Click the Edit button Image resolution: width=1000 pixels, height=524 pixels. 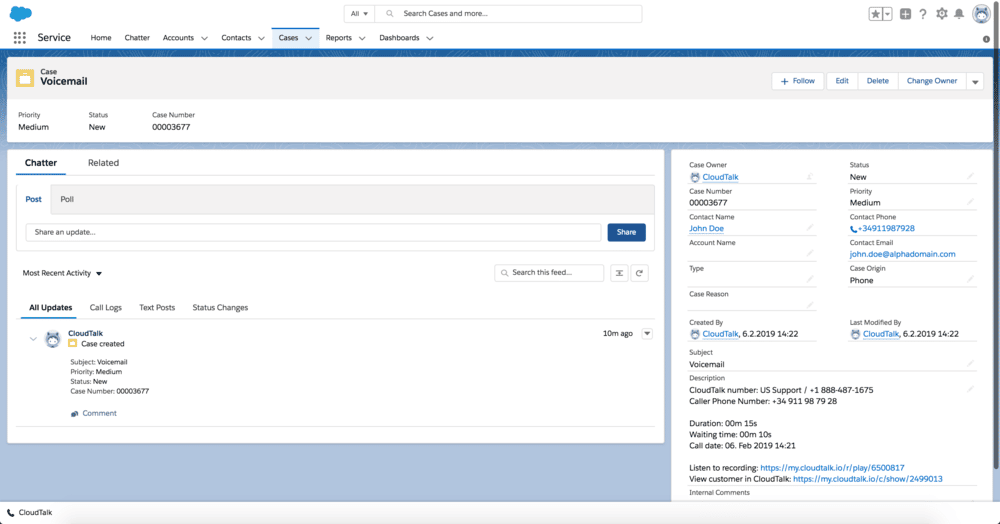[x=842, y=81]
